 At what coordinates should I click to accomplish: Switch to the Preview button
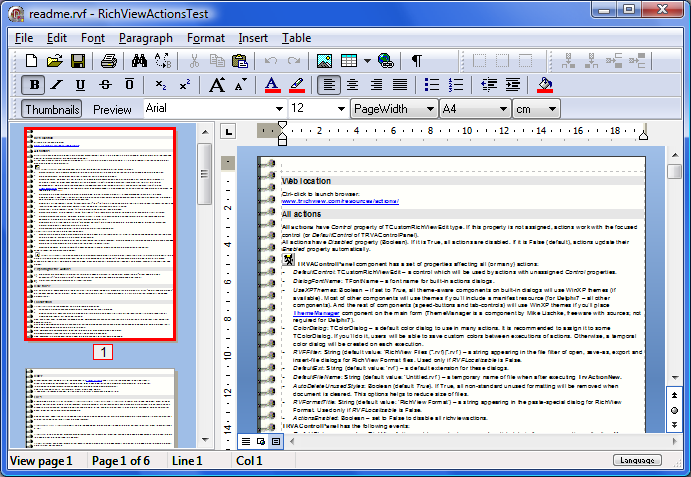tap(112, 109)
